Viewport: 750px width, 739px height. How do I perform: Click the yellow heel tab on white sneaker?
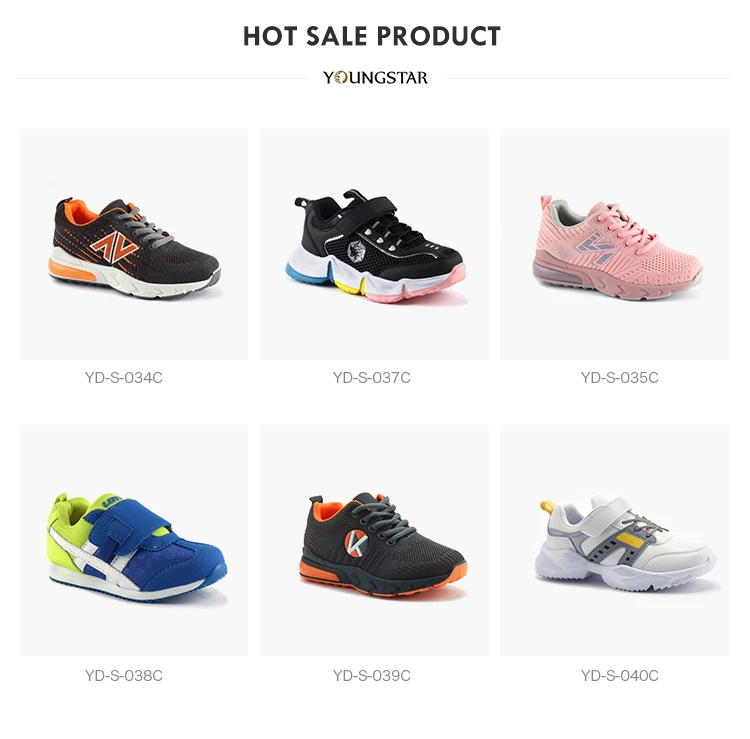click(x=547, y=506)
